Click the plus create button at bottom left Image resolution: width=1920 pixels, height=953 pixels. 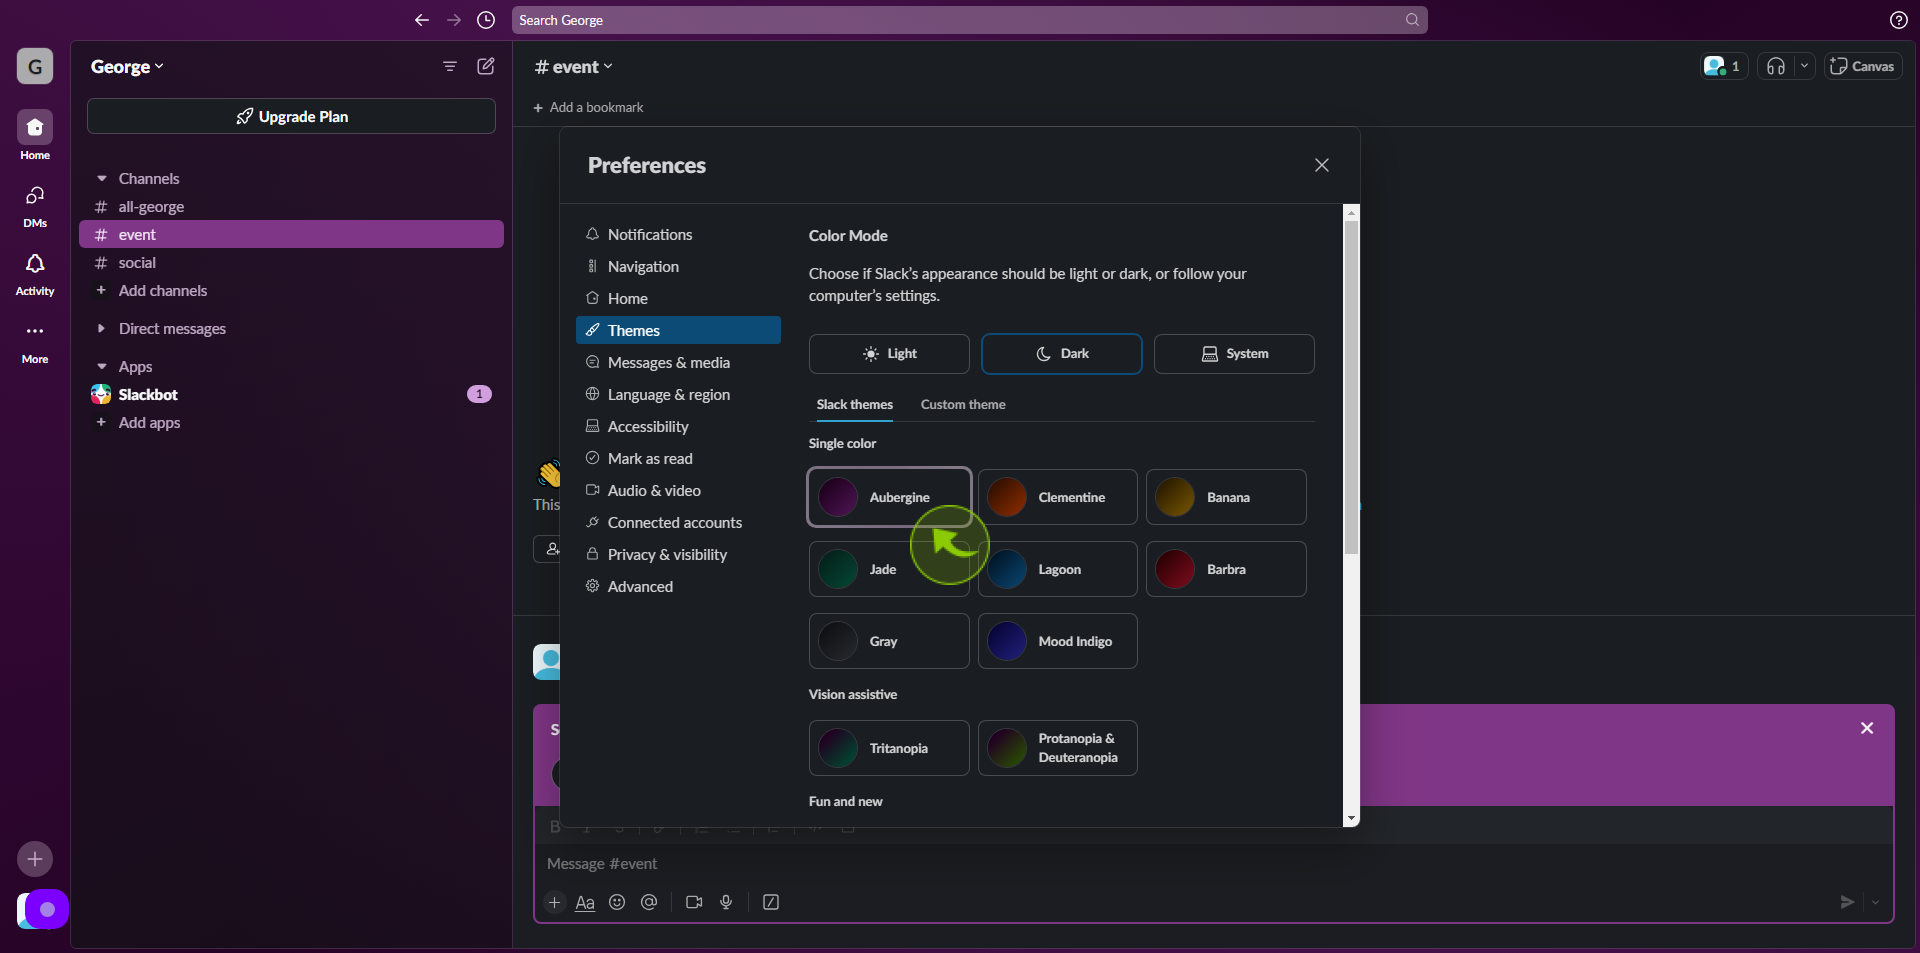(35, 859)
